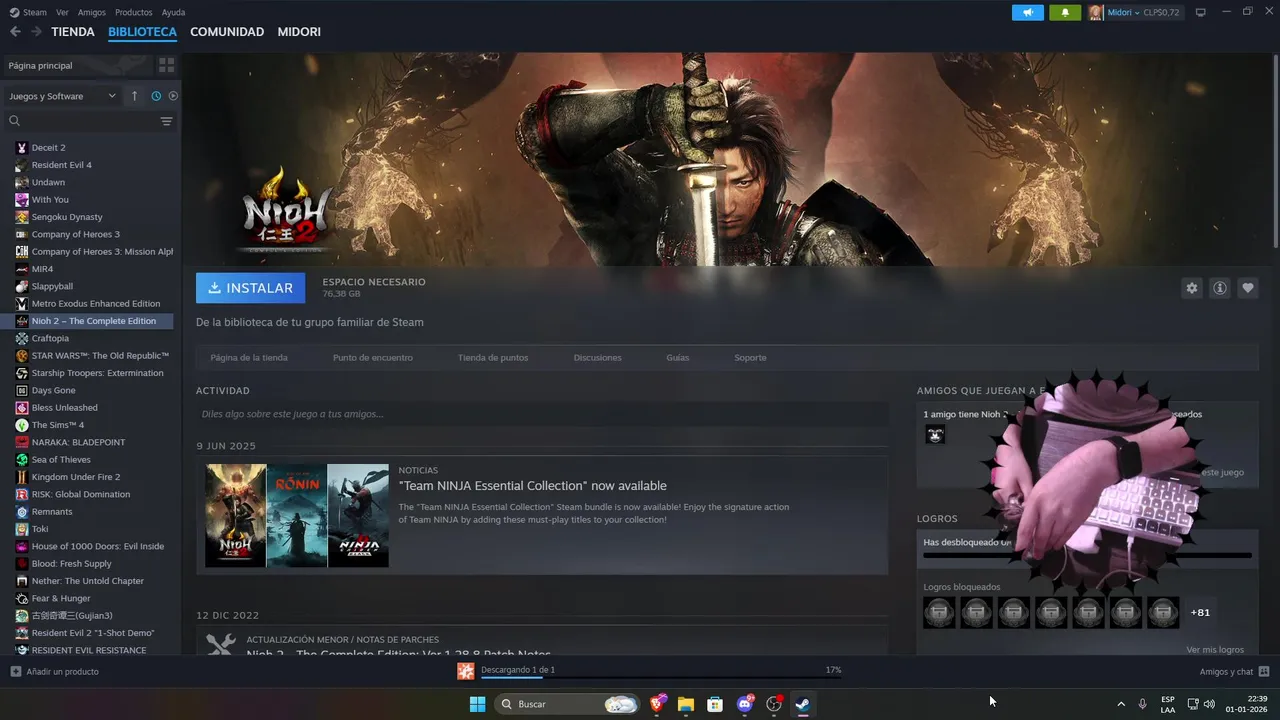Toggle the ready-to-play filter icon
The image size is (1280, 720).
[173, 96]
